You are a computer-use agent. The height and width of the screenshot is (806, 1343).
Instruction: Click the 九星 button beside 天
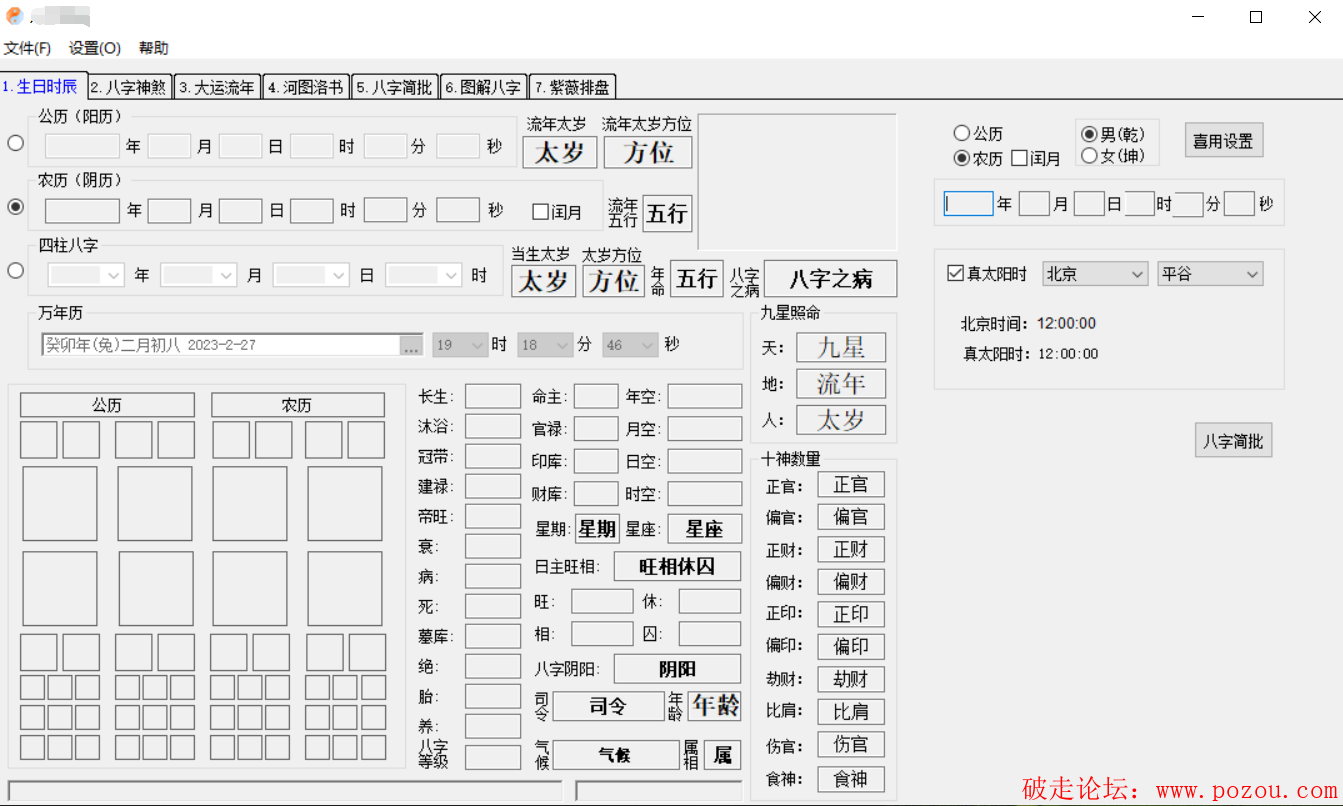click(x=841, y=348)
